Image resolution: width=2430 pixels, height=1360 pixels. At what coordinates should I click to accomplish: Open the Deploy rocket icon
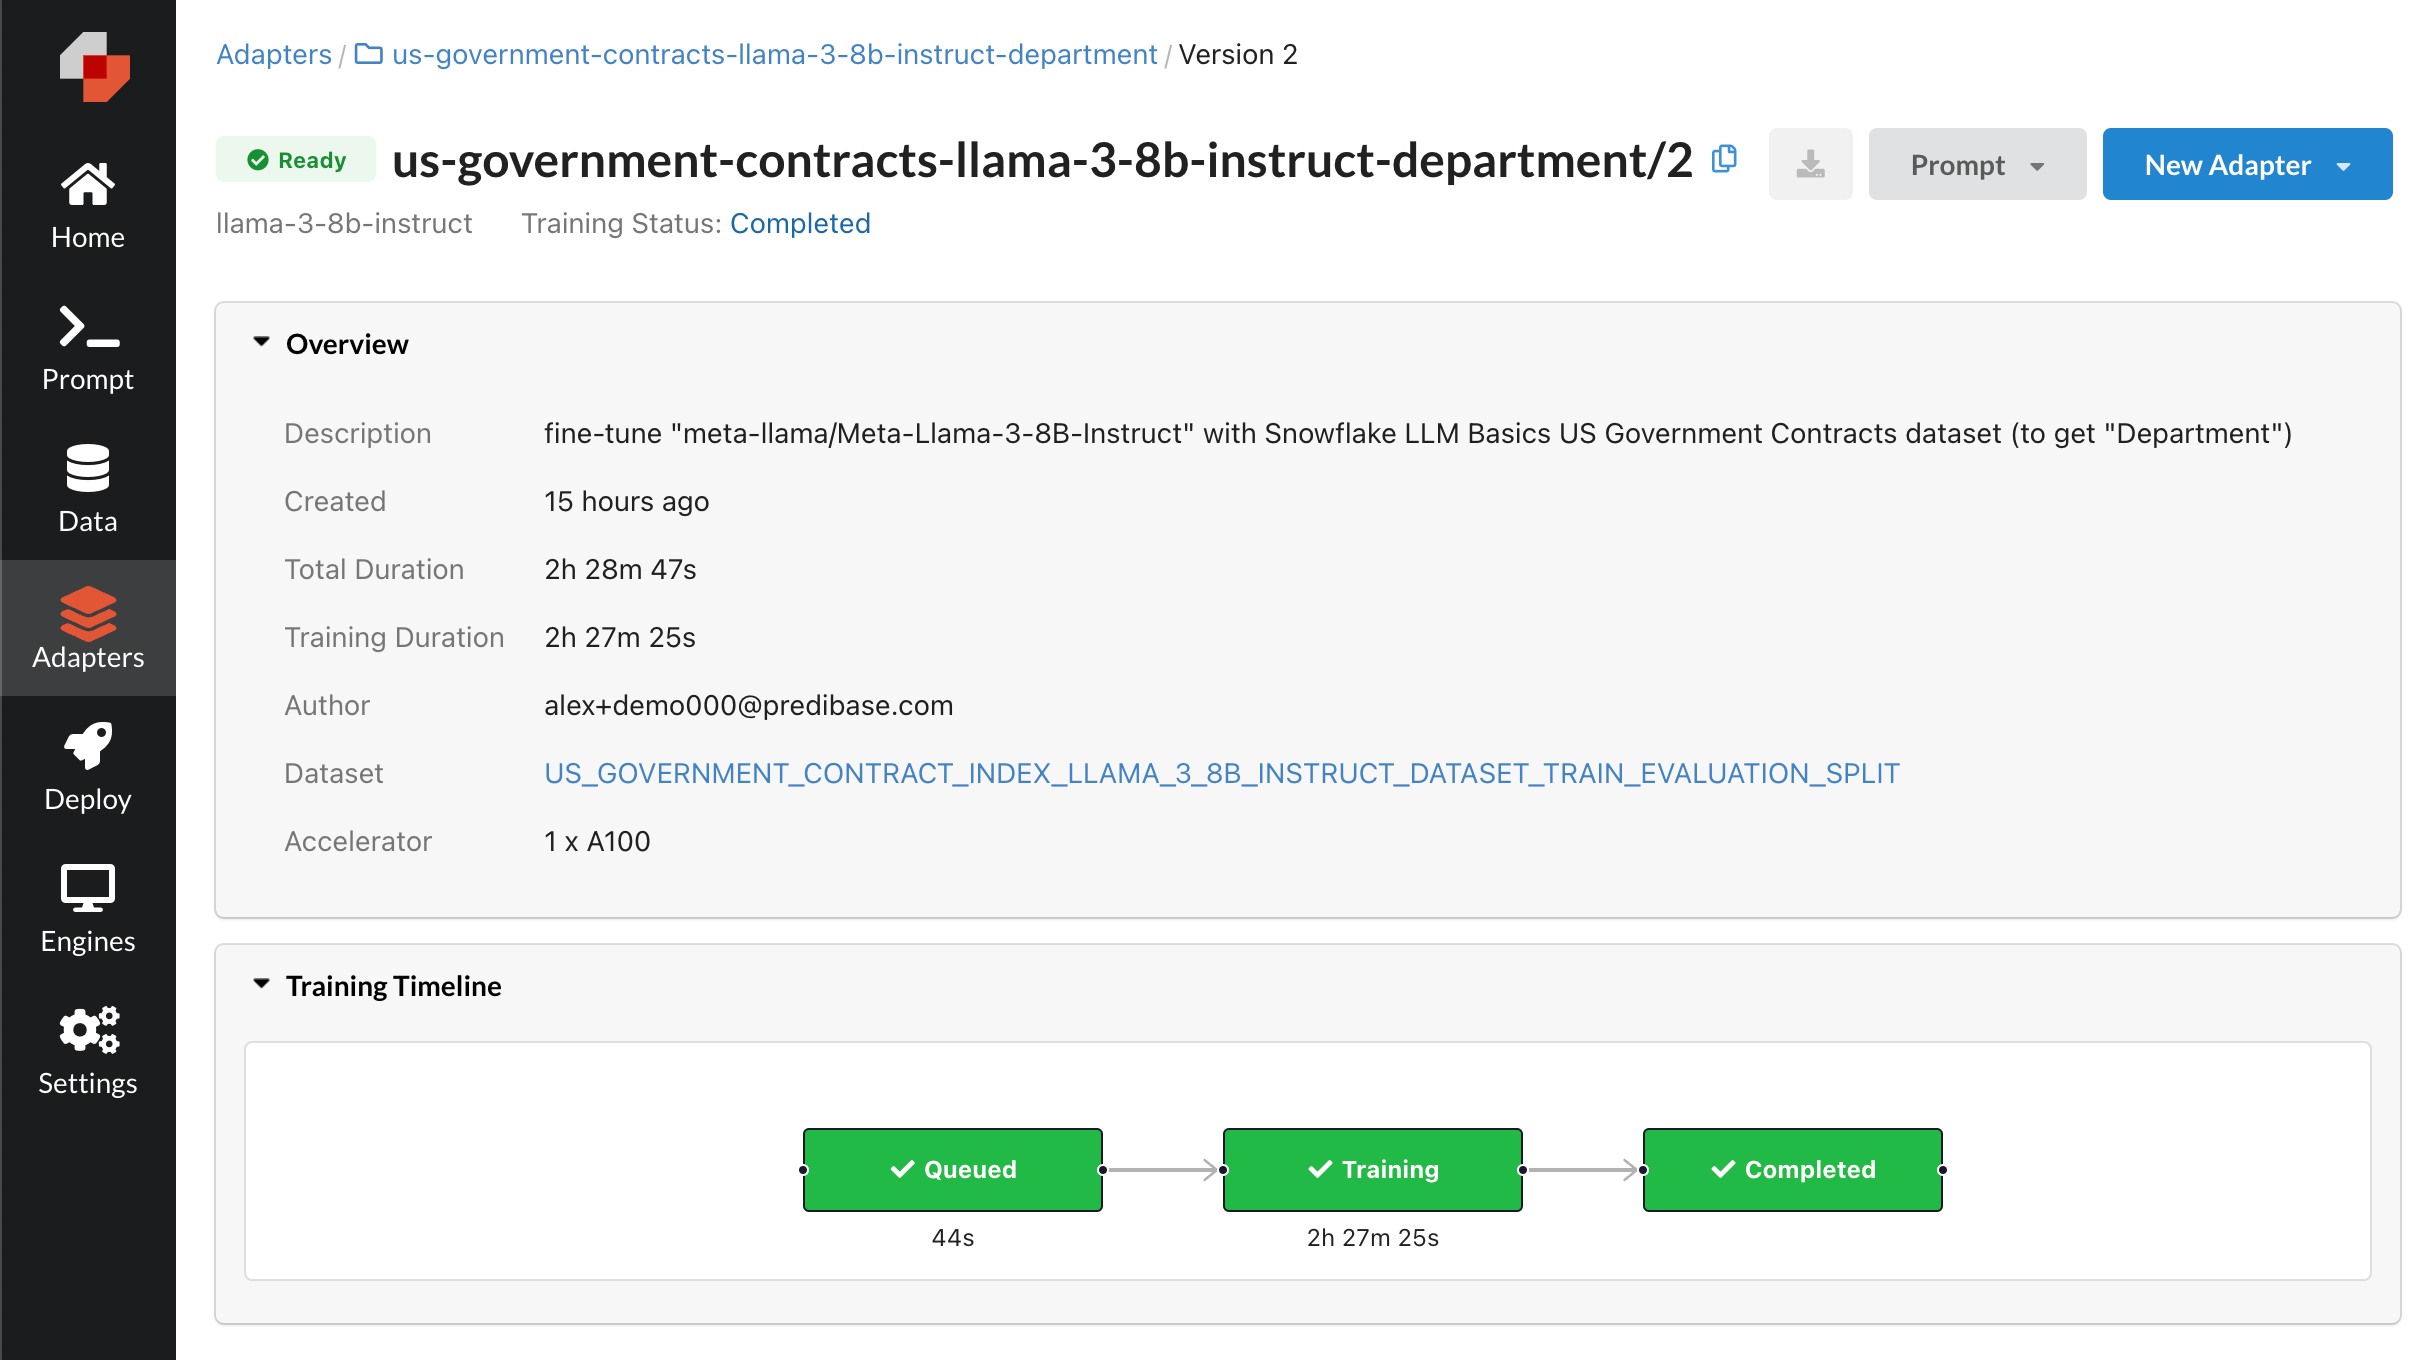[x=88, y=768]
